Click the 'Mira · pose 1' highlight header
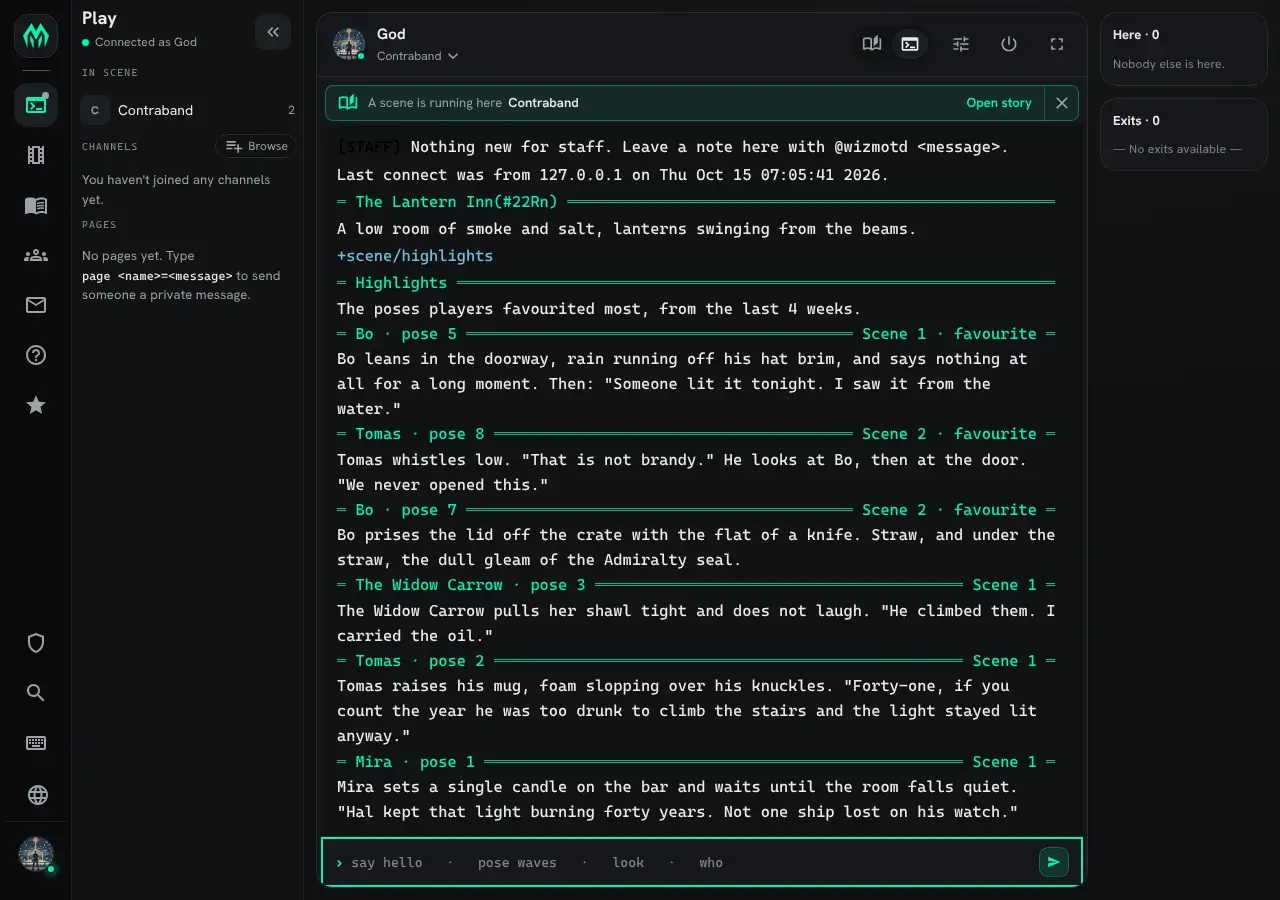Screen dimensions: 1280x900 pos(415,762)
